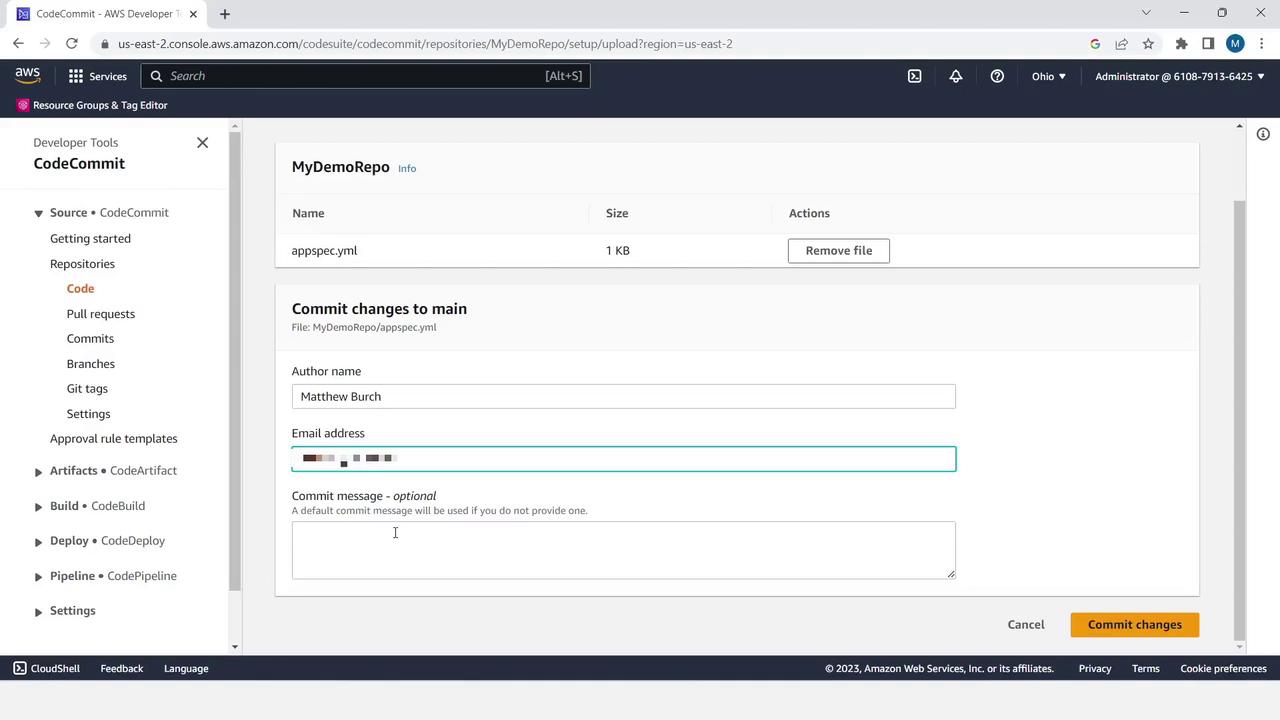Click the Size column header
Viewport: 1280px width, 720px height.
point(617,213)
